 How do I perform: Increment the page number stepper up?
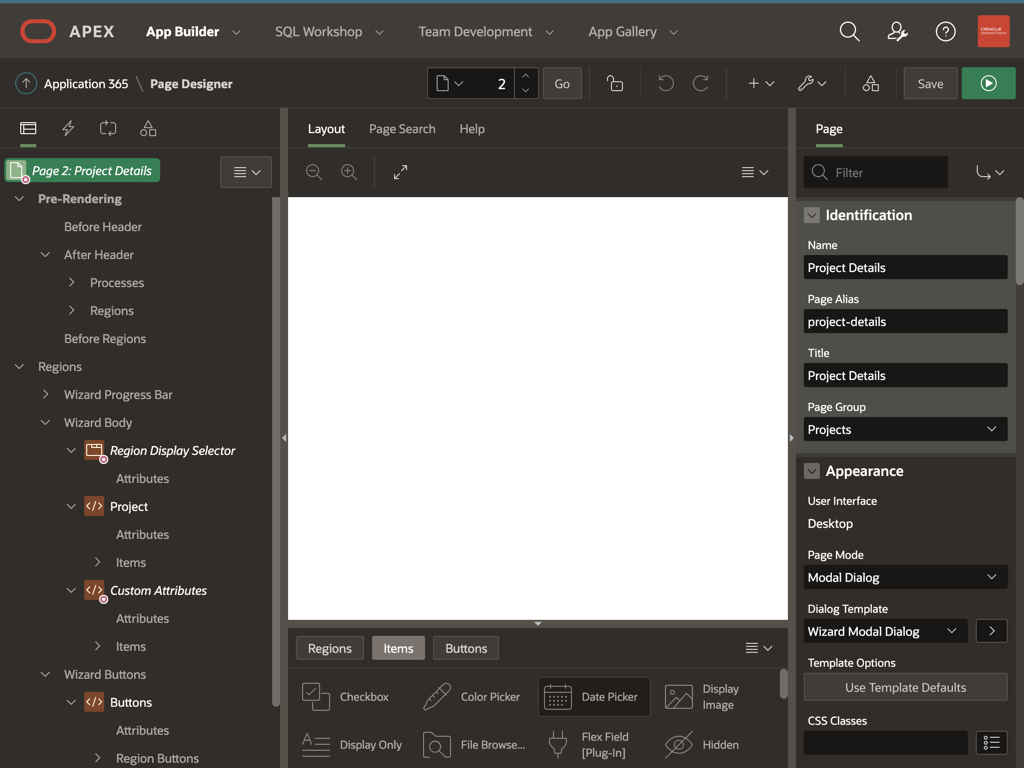click(x=525, y=76)
